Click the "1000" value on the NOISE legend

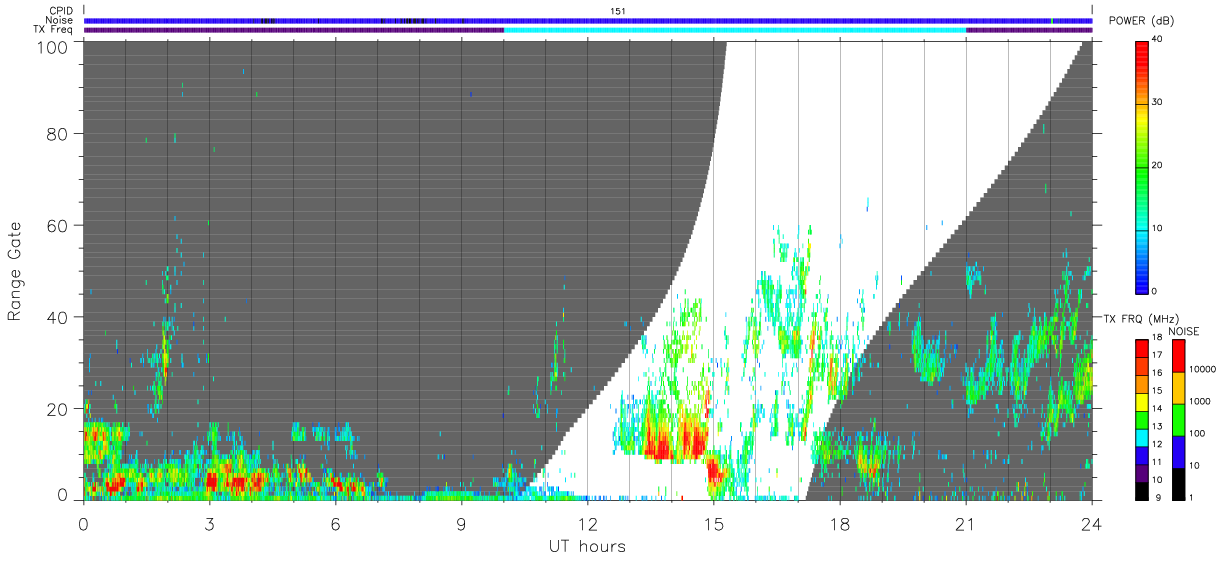tap(1199, 401)
